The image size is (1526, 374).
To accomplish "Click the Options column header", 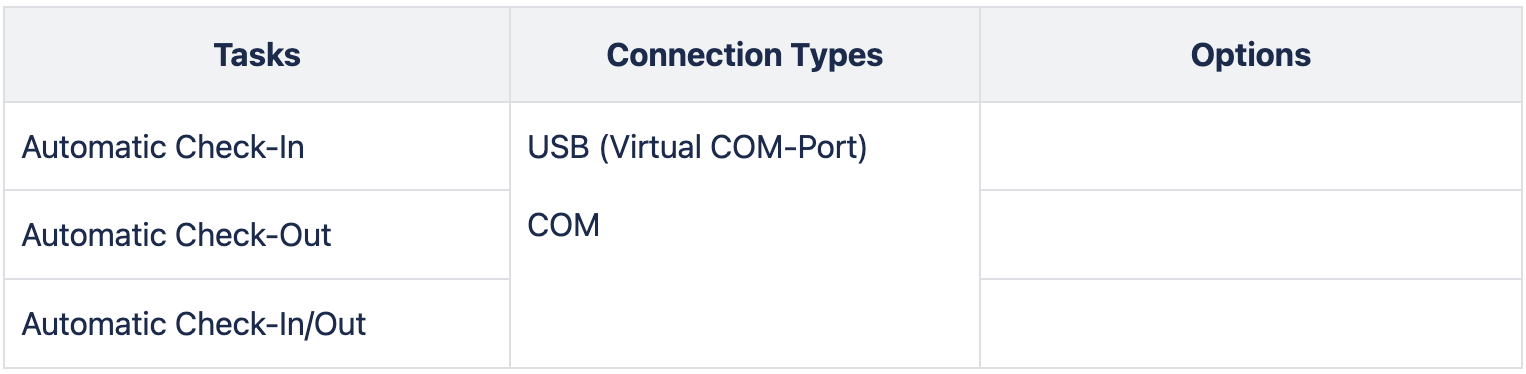I will [1251, 55].
